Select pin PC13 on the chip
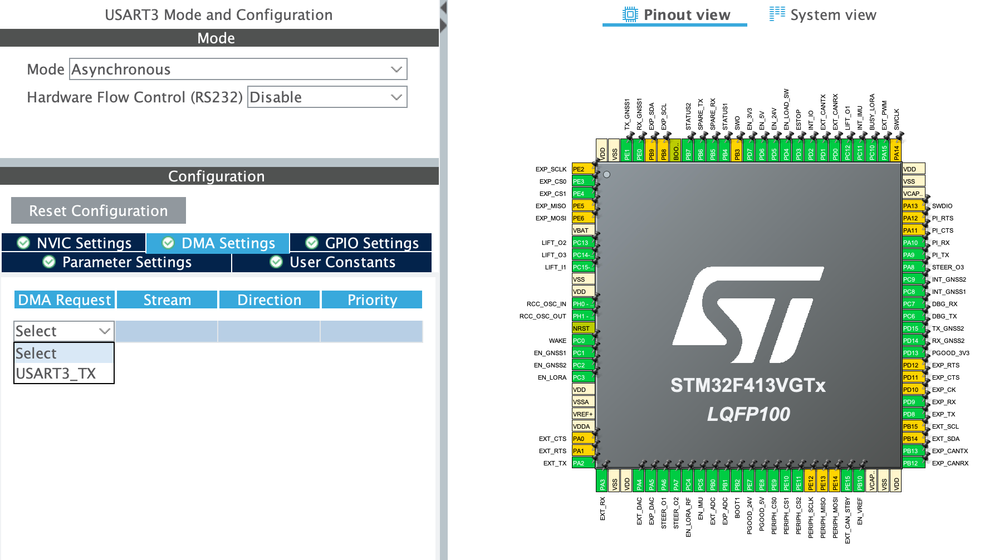 coord(583,243)
